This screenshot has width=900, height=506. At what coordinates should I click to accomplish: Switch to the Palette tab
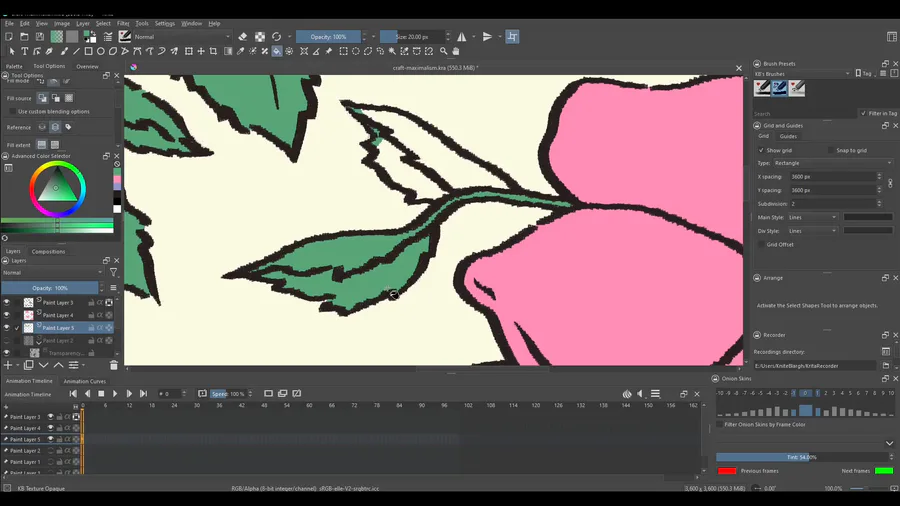(x=14, y=67)
